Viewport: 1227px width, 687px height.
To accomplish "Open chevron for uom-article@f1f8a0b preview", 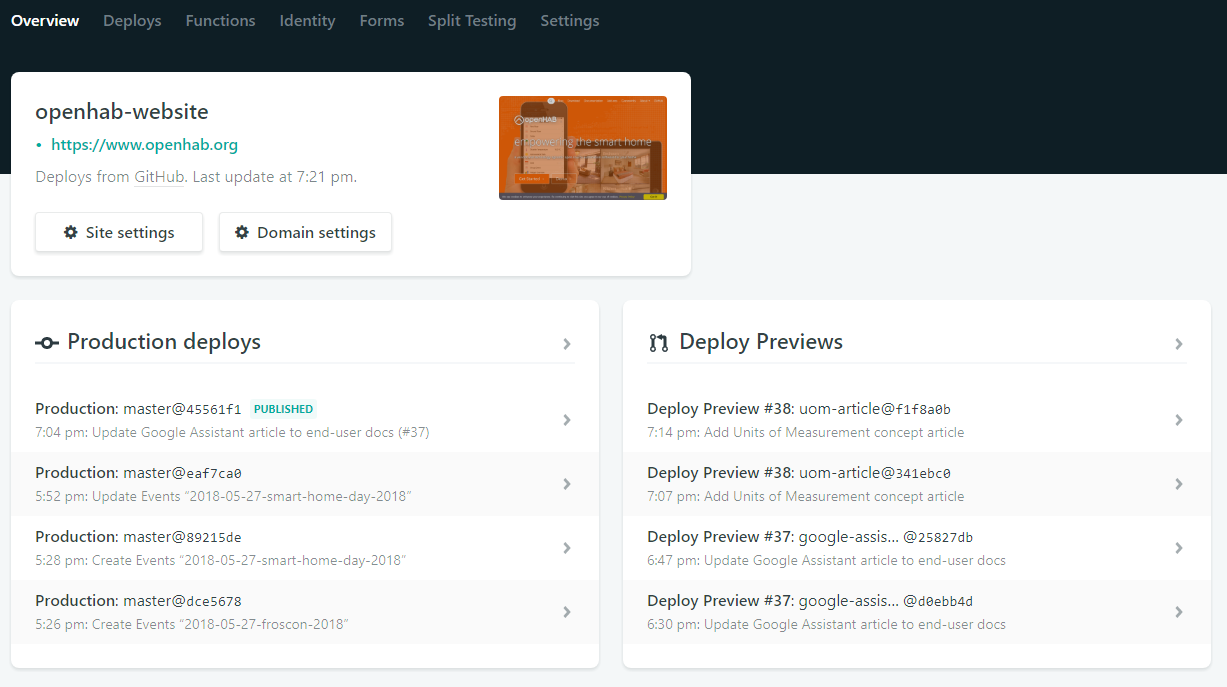I will (x=1179, y=420).
